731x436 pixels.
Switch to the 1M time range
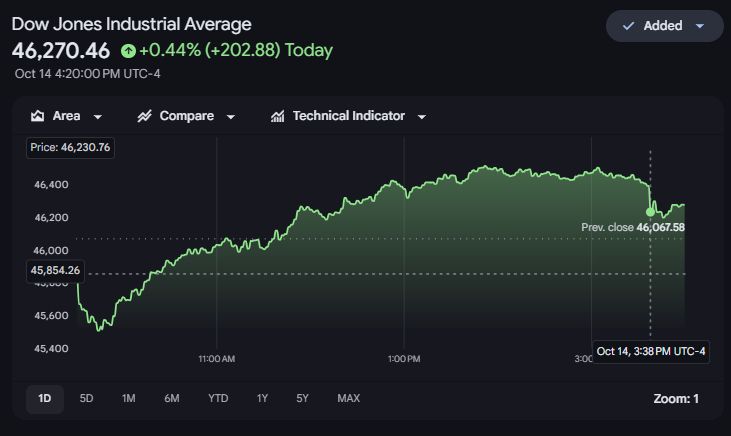(x=129, y=399)
